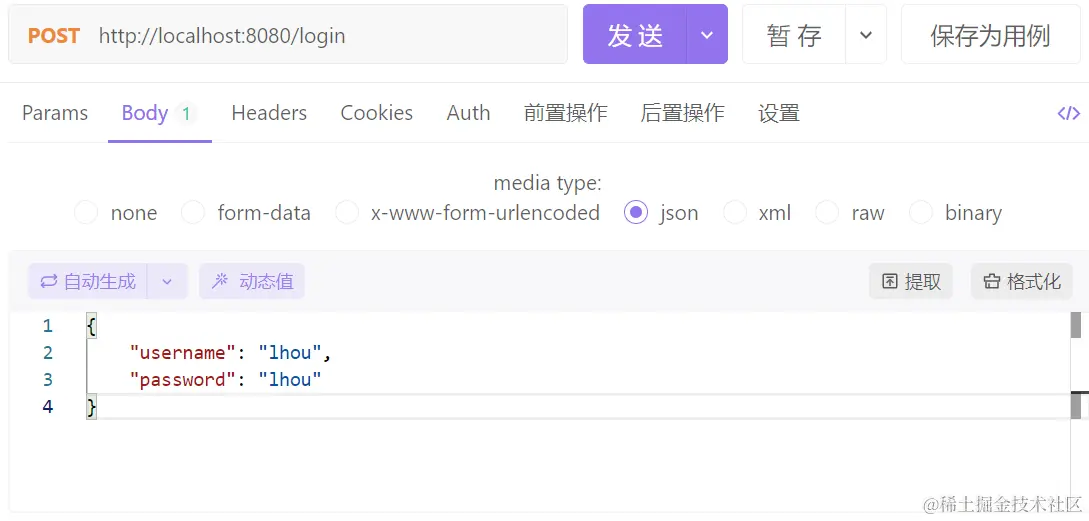Switch to the Headers tab
Viewport: 1089px width, 521px height.
click(269, 113)
